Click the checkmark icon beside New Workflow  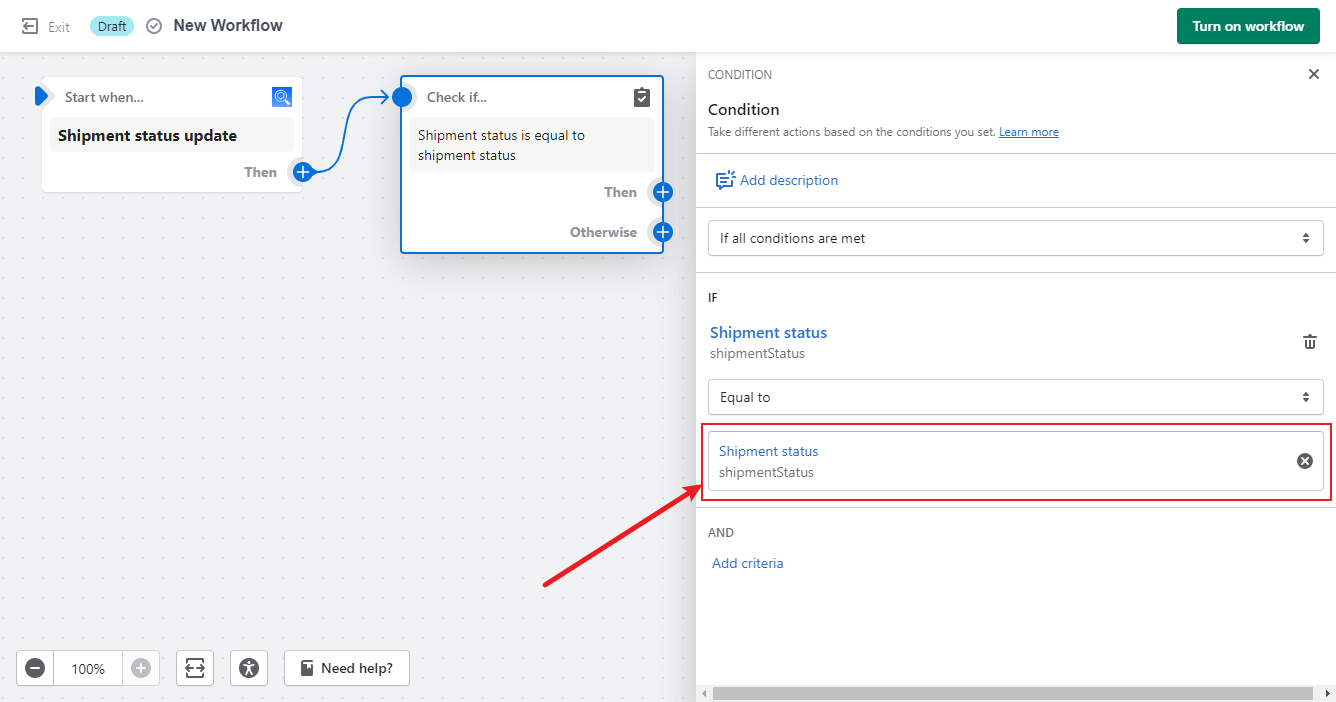pos(154,26)
